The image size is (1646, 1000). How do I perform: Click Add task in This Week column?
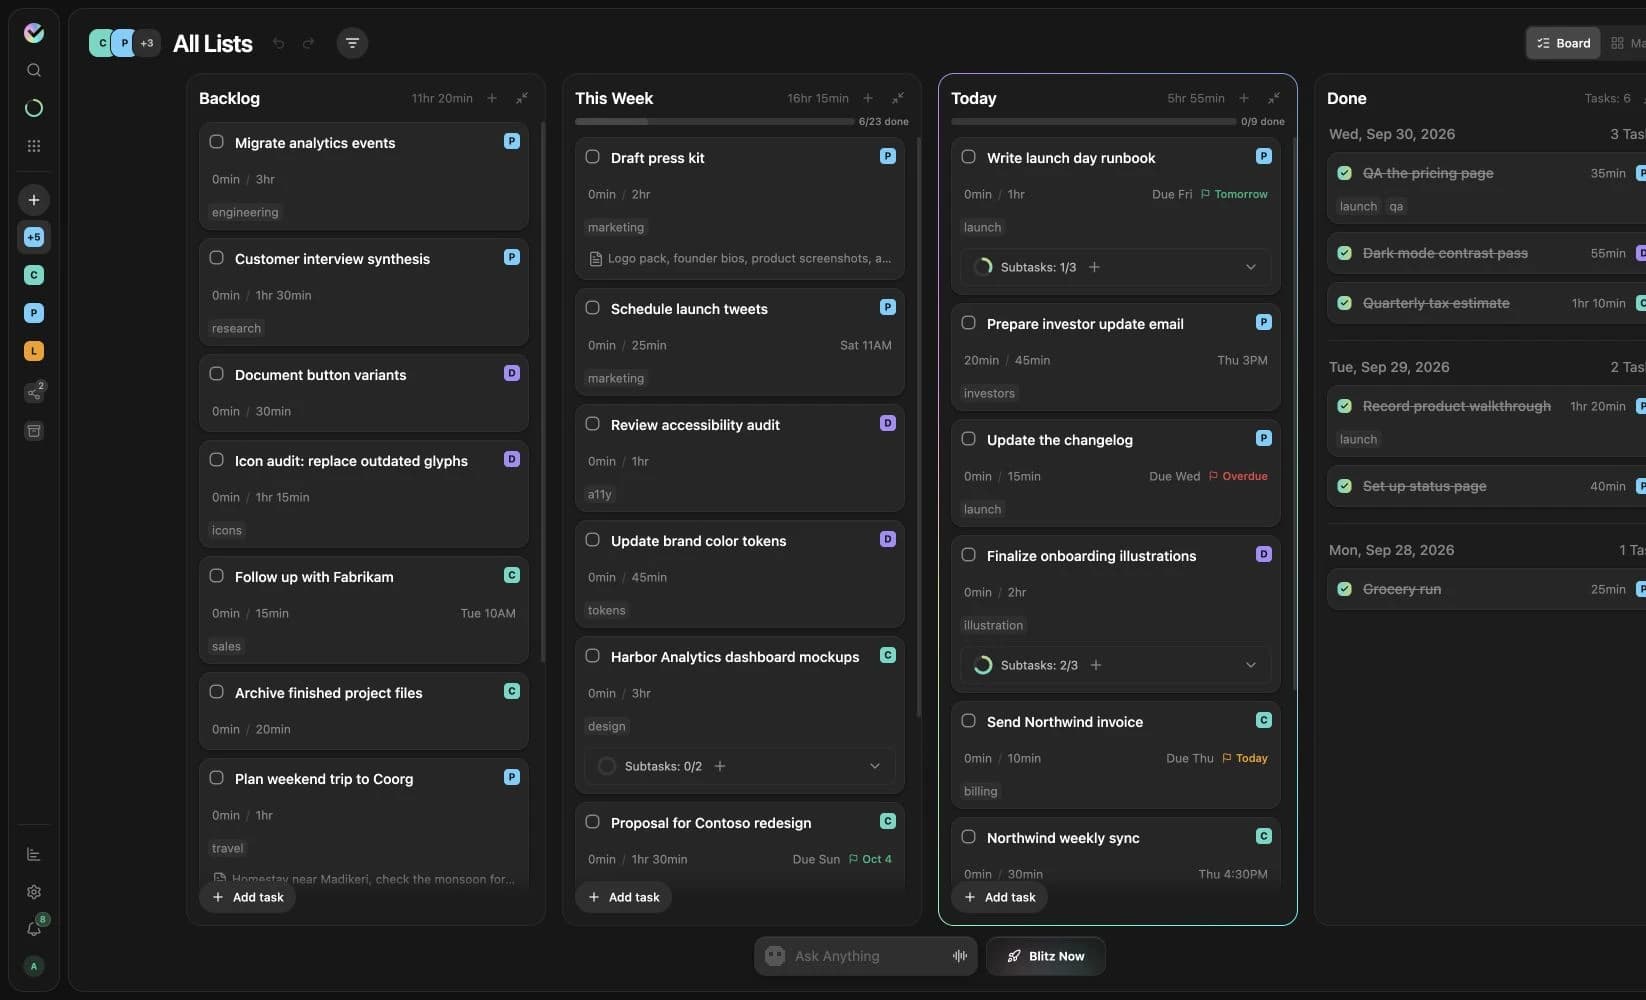[x=624, y=897]
